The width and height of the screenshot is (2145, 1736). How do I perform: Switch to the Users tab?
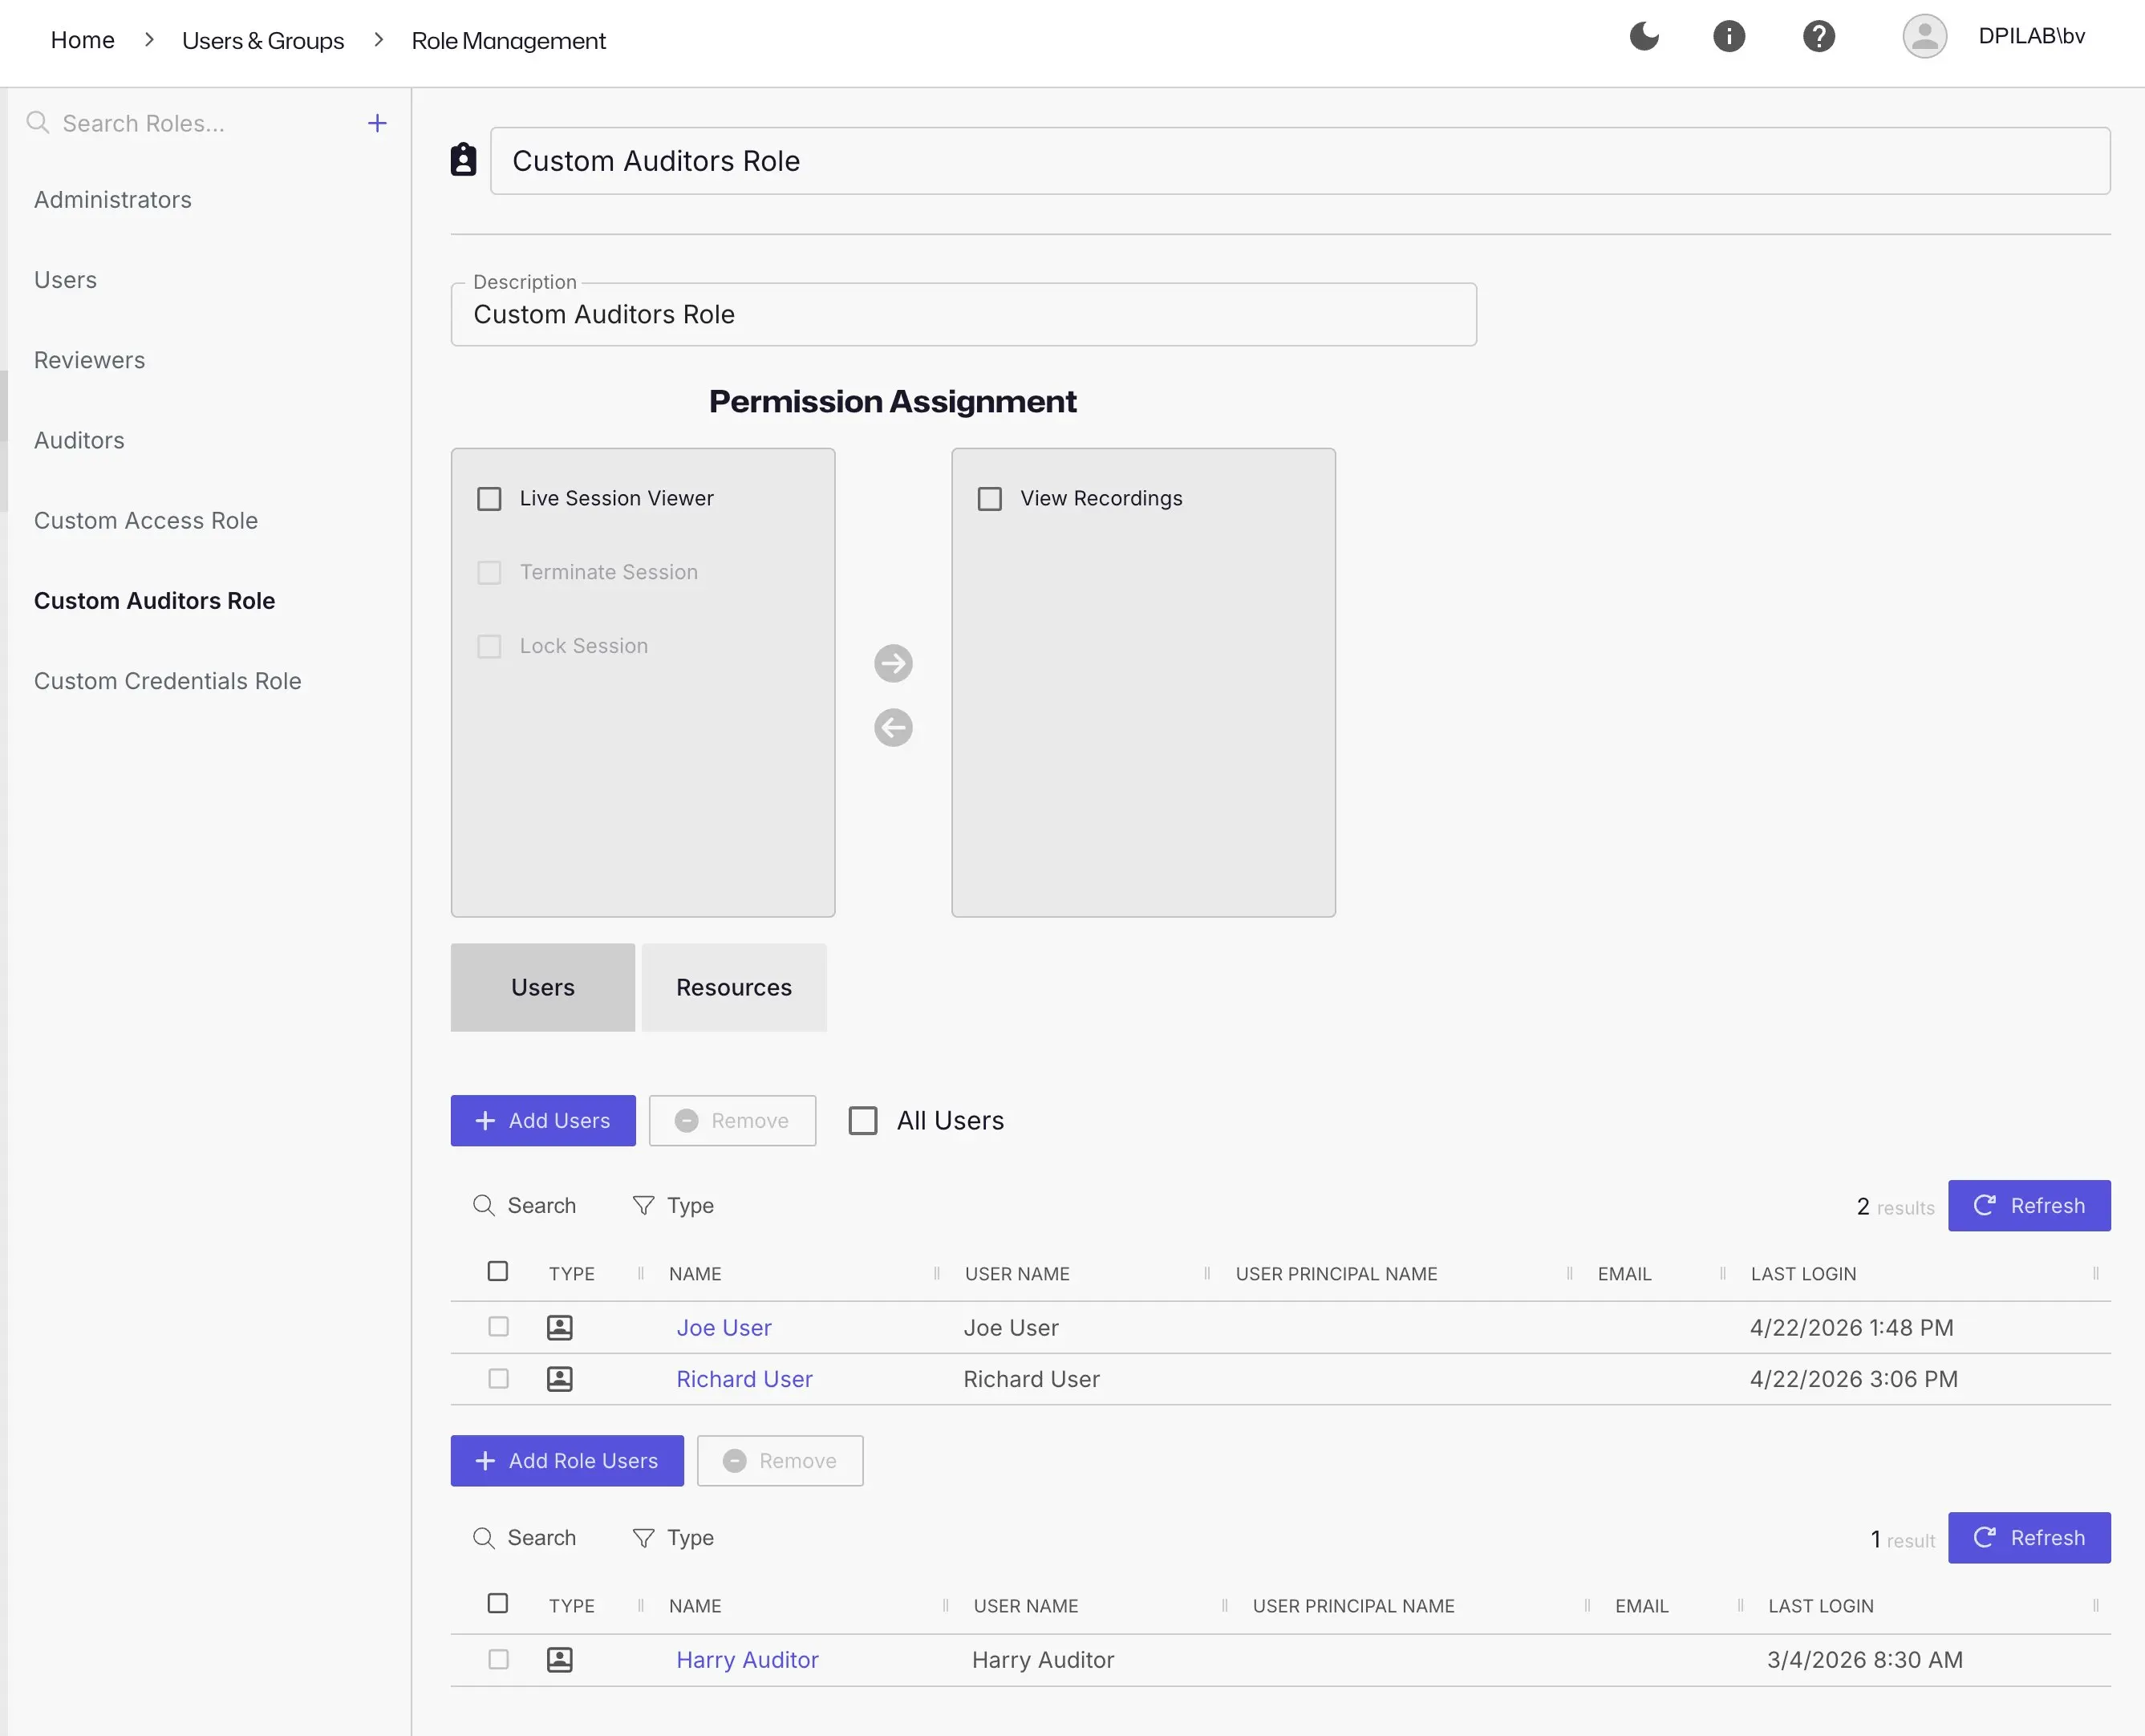(x=543, y=987)
